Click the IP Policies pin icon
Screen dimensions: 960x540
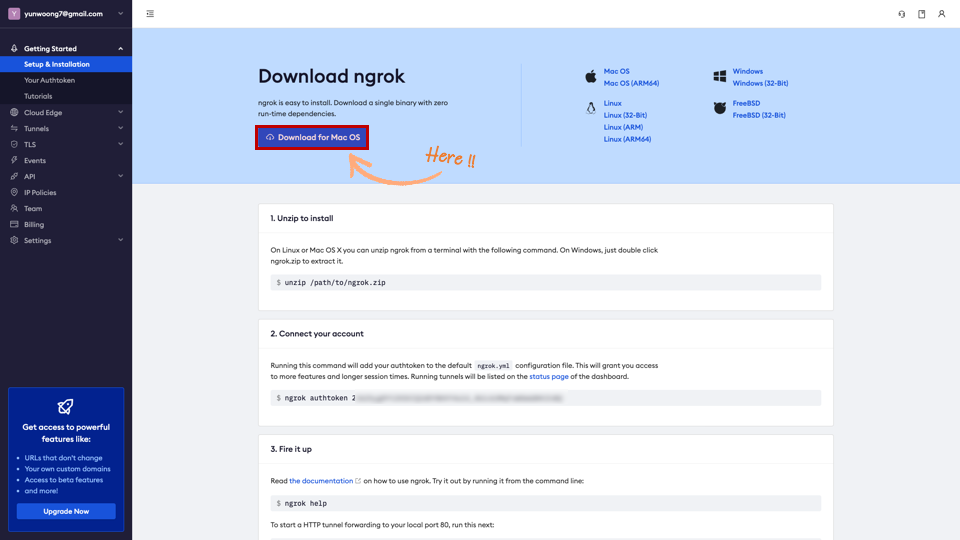[x=14, y=192]
